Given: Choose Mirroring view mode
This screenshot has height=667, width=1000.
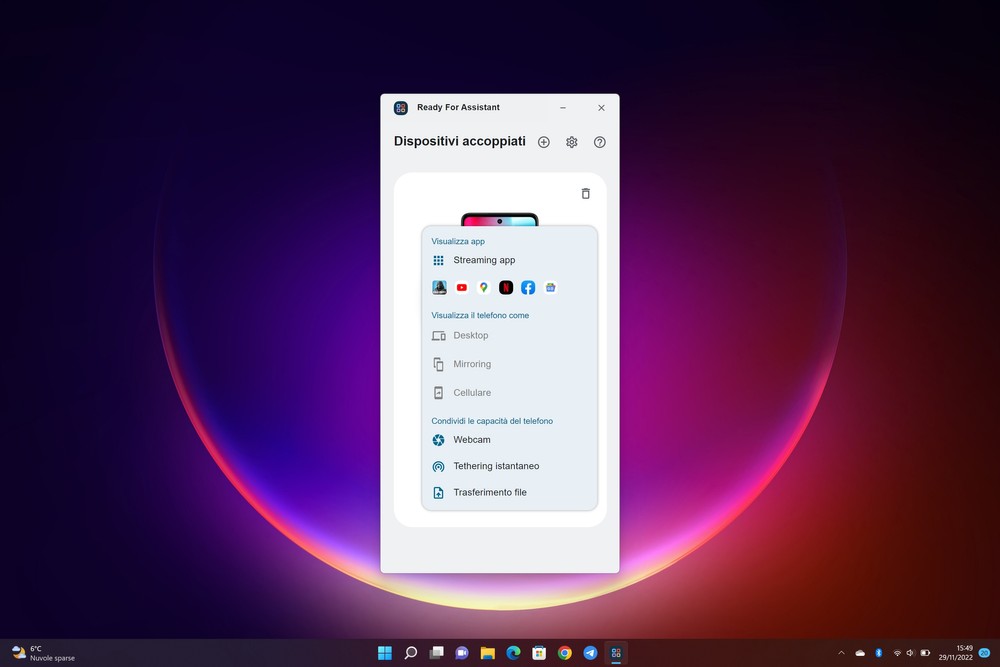Looking at the screenshot, I should pyautogui.click(x=471, y=364).
